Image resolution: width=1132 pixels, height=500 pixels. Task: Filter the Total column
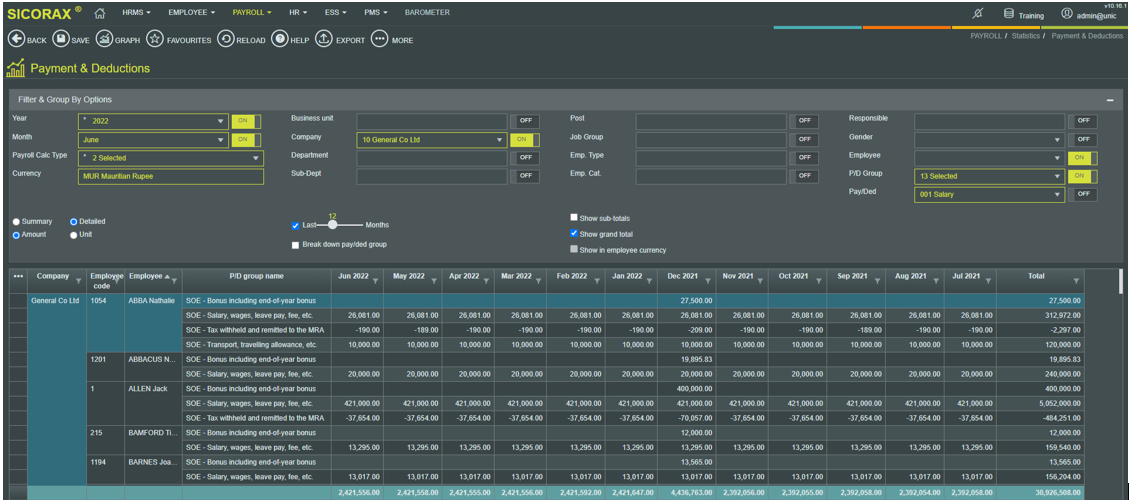click(1076, 281)
